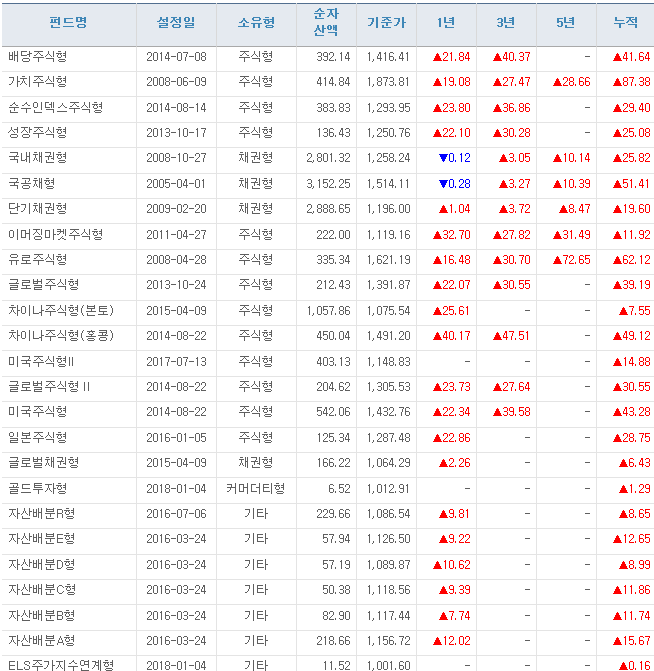Click base price 1,156.72
654x671 pixels.
[x=389, y=641]
